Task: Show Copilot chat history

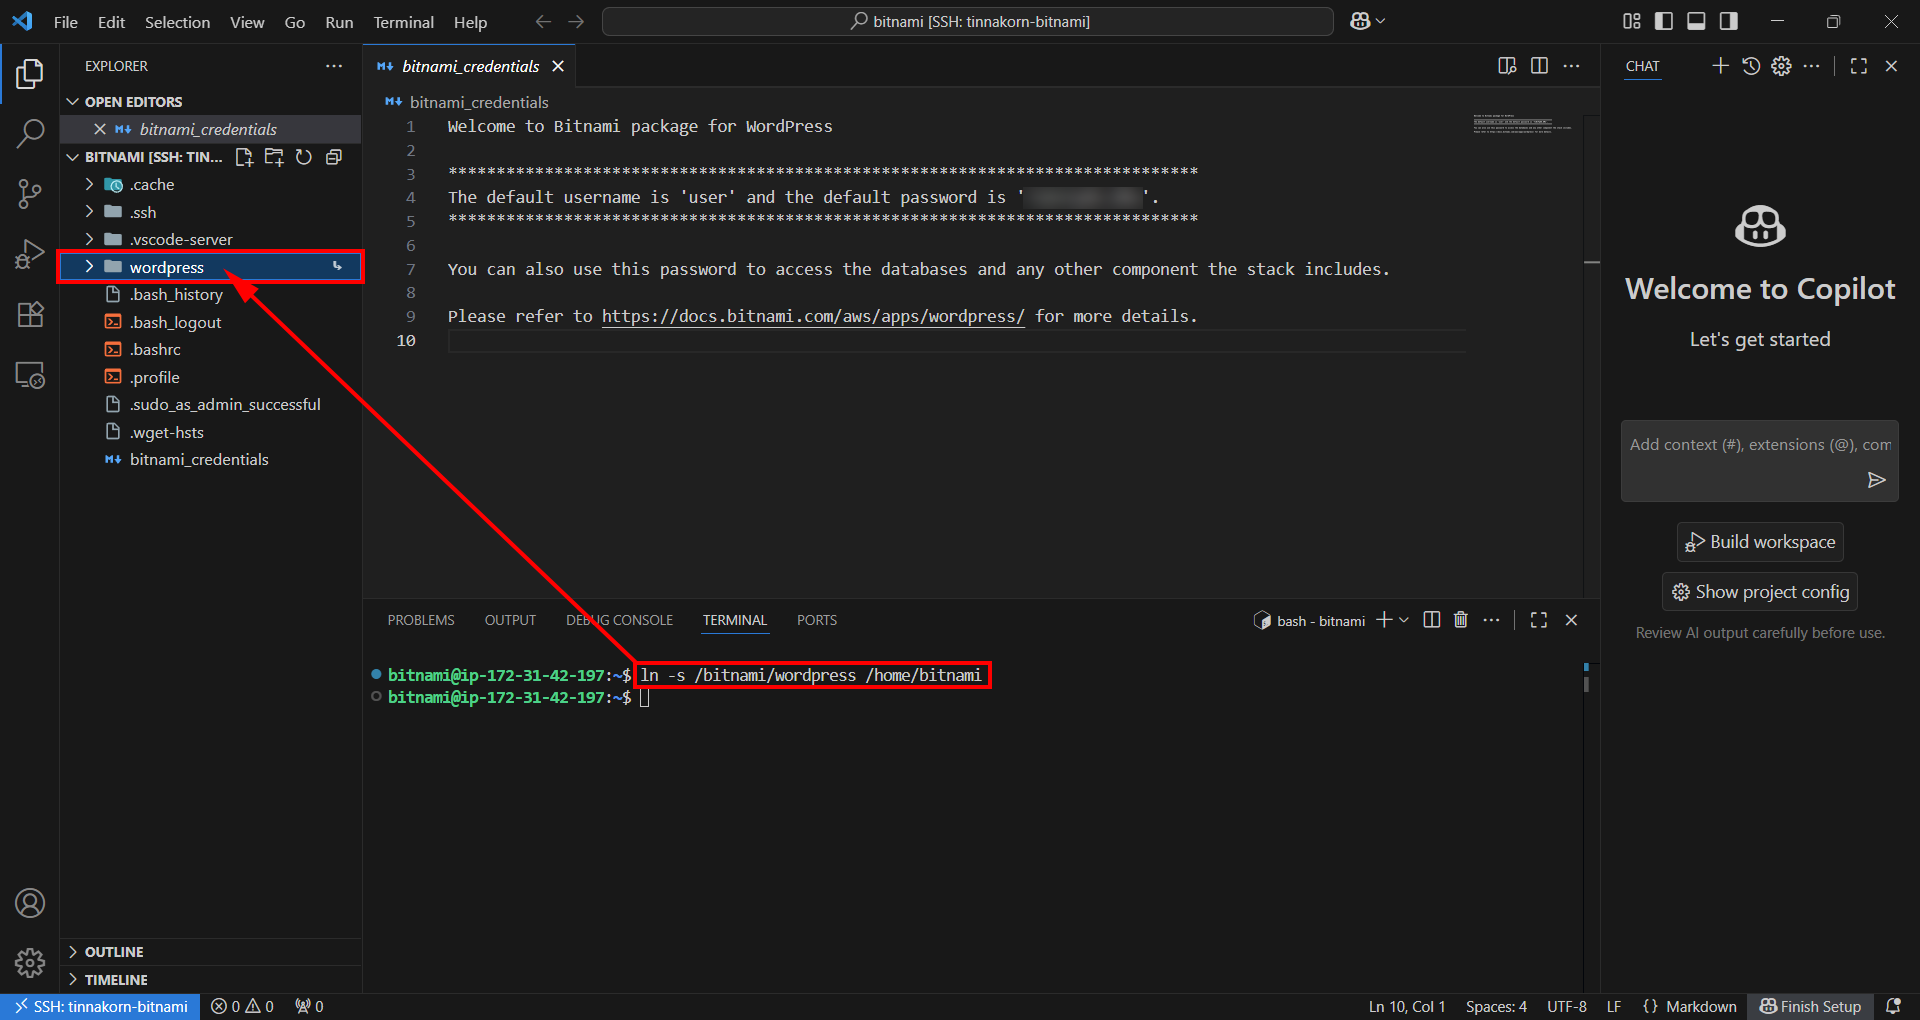Action: coord(1751,66)
